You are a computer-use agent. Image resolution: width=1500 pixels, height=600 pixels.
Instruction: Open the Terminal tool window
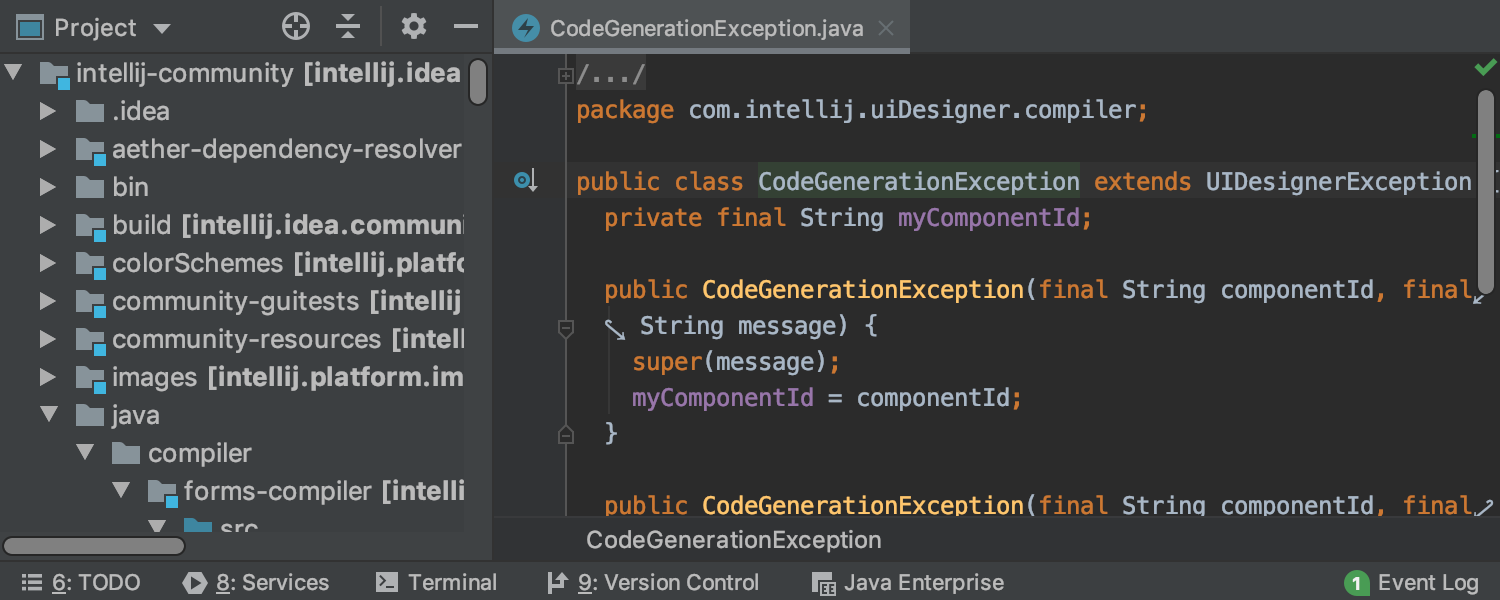pos(436,582)
